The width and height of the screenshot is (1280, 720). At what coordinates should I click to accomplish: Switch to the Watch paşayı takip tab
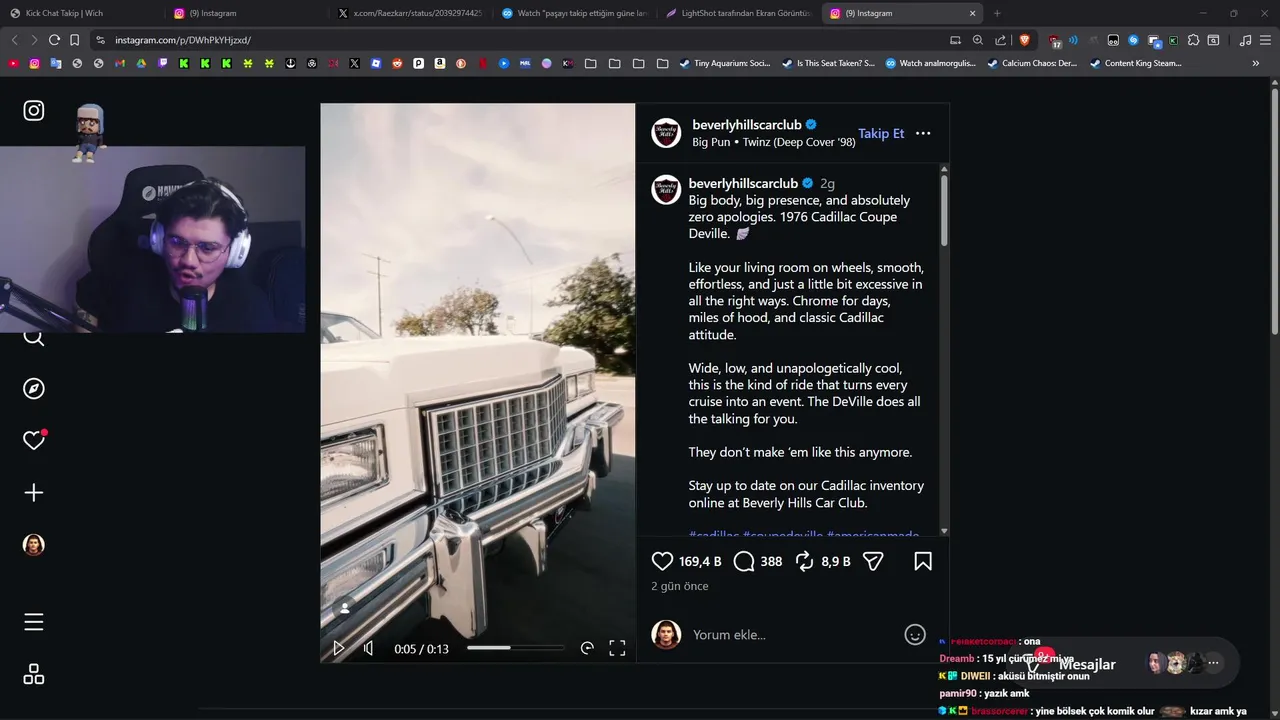pyautogui.click(x=574, y=13)
